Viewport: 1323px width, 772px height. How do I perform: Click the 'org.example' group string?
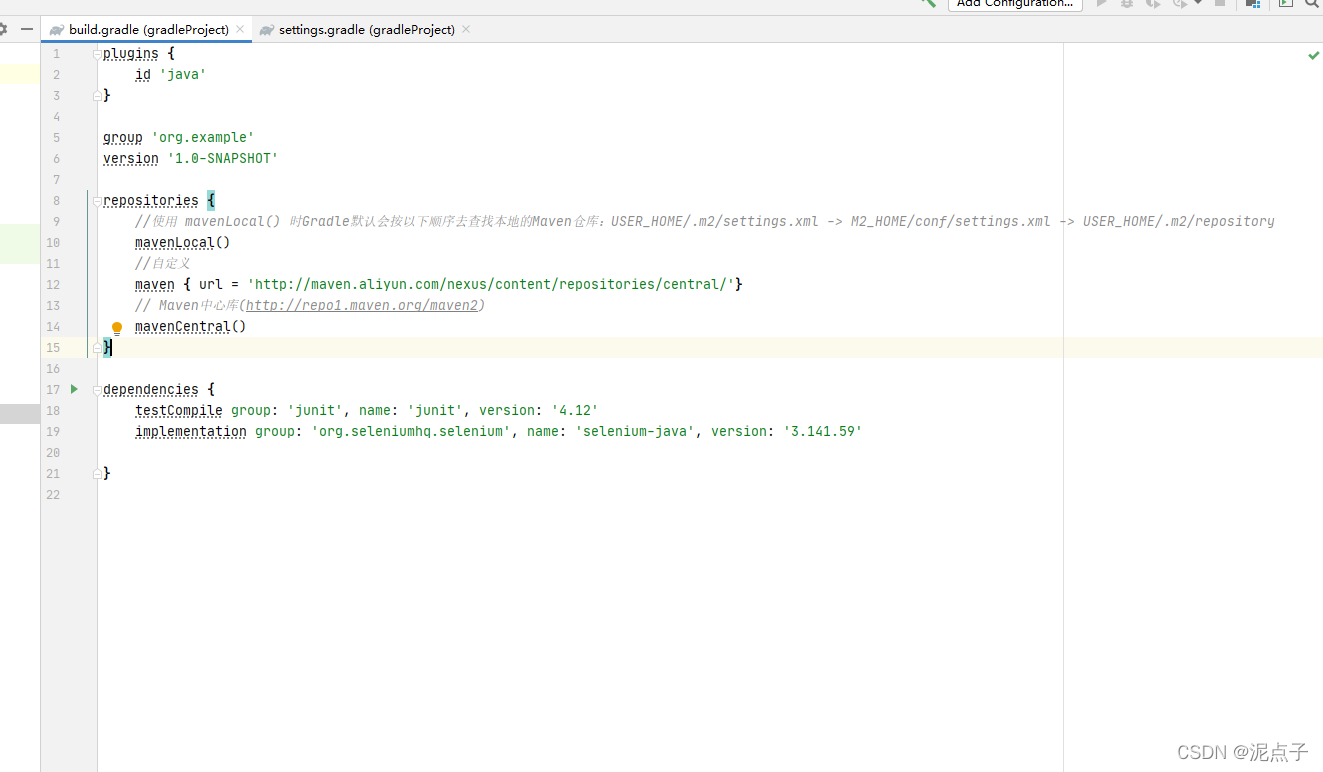tap(203, 137)
